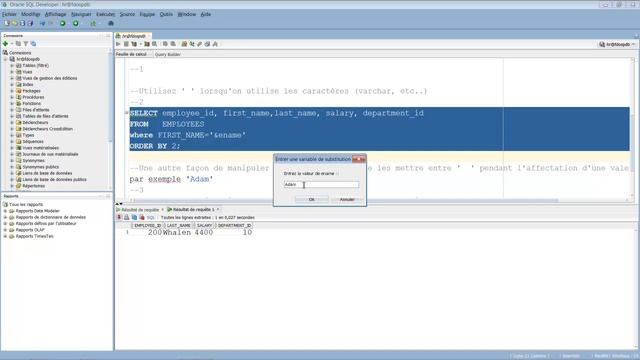The height and width of the screenshot is (360, 640).
Task: Click the Undo toolbar icon
Action: click(x=42, y=24)
